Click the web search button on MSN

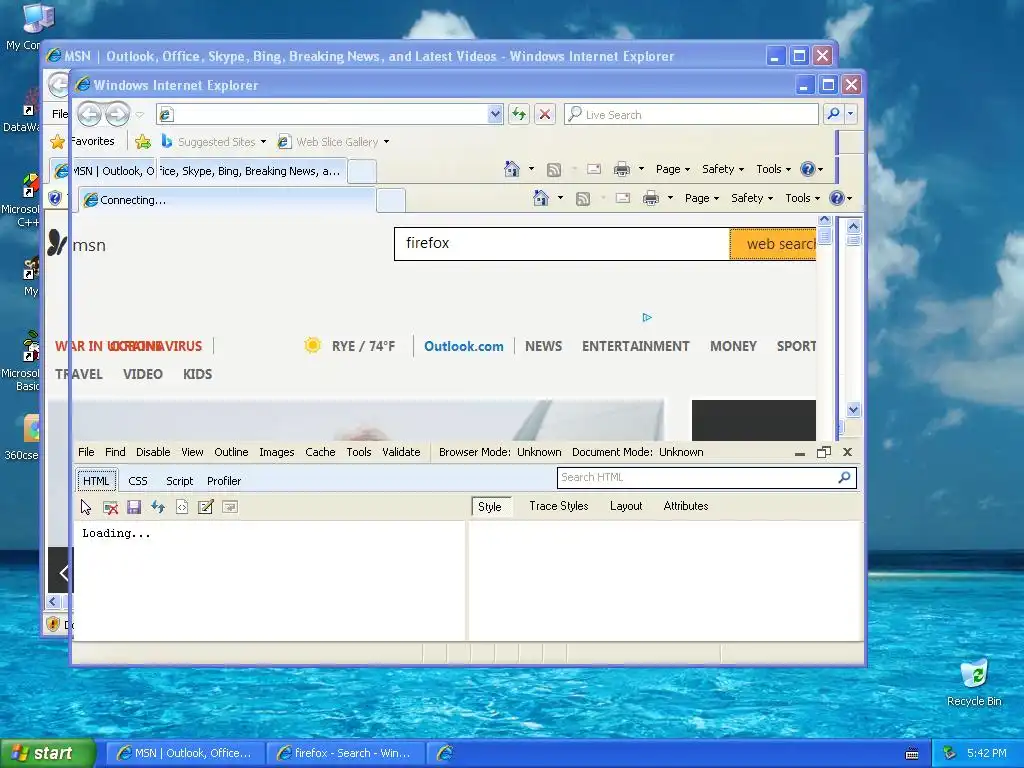tap(773, 244)
